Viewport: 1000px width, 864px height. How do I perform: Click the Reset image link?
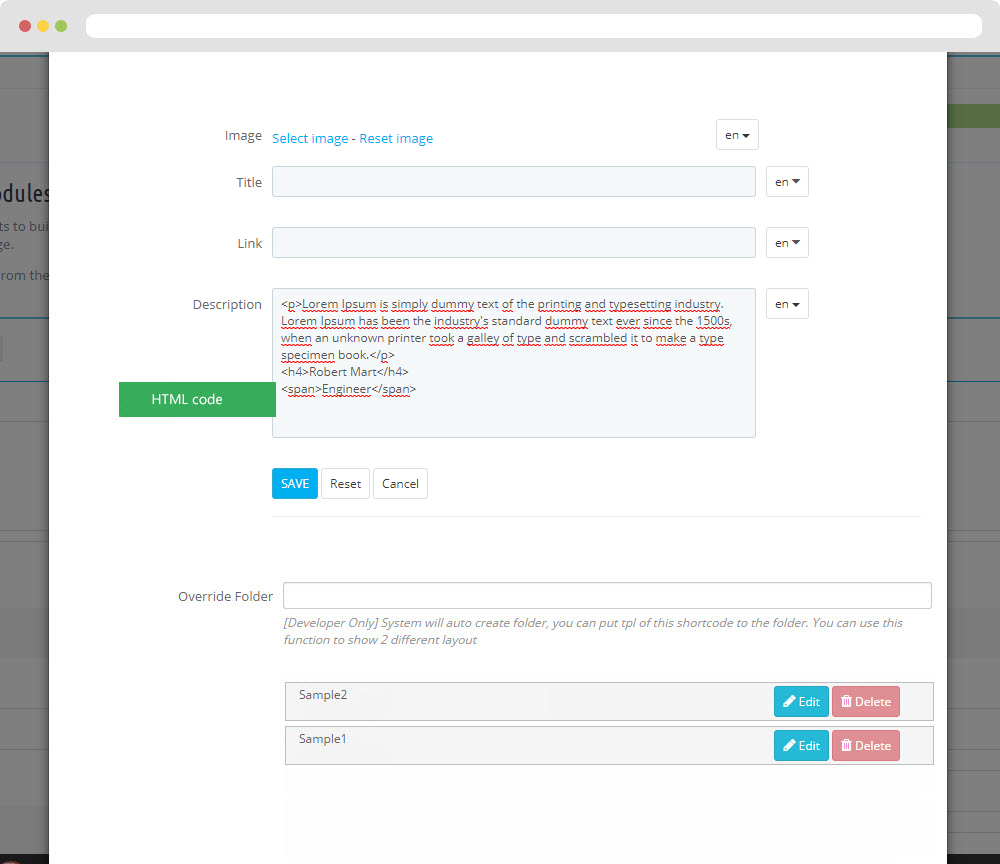coord(396,139)
